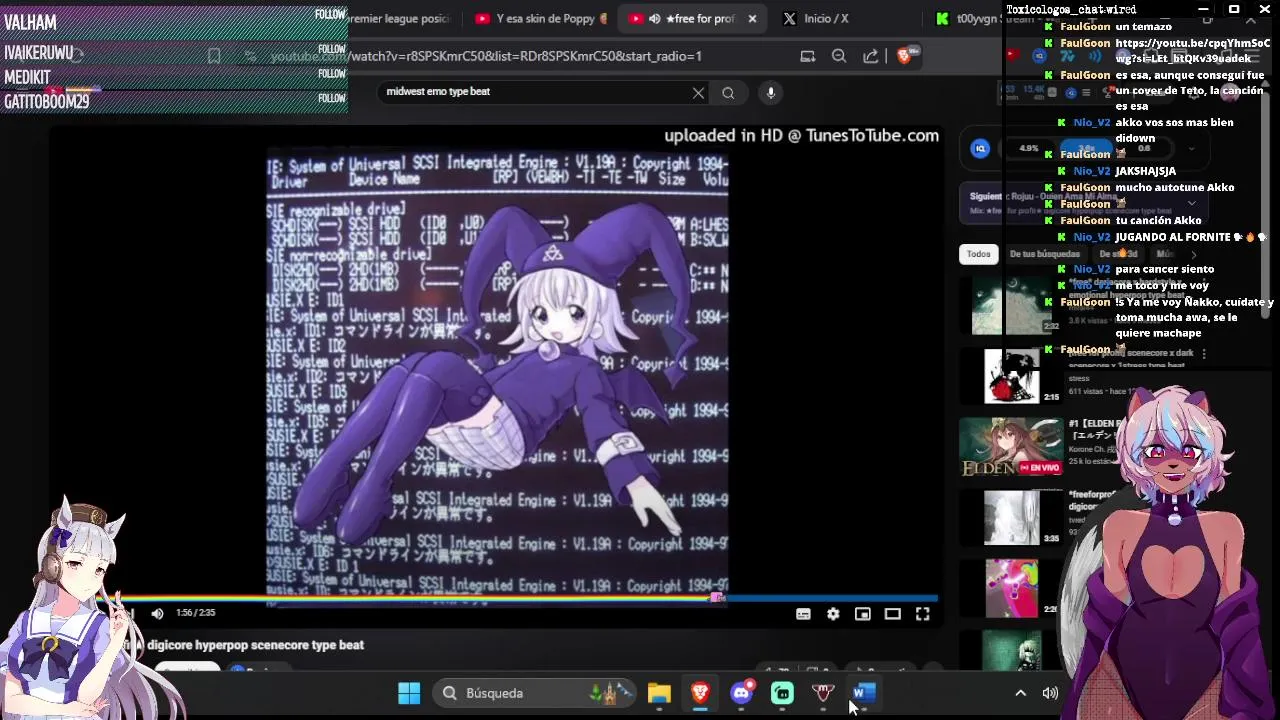This screenshot has width=1280, height=720.
Task: Click the blue IQ extension badge
Action: pyautogui.click(x=981, y=149)
